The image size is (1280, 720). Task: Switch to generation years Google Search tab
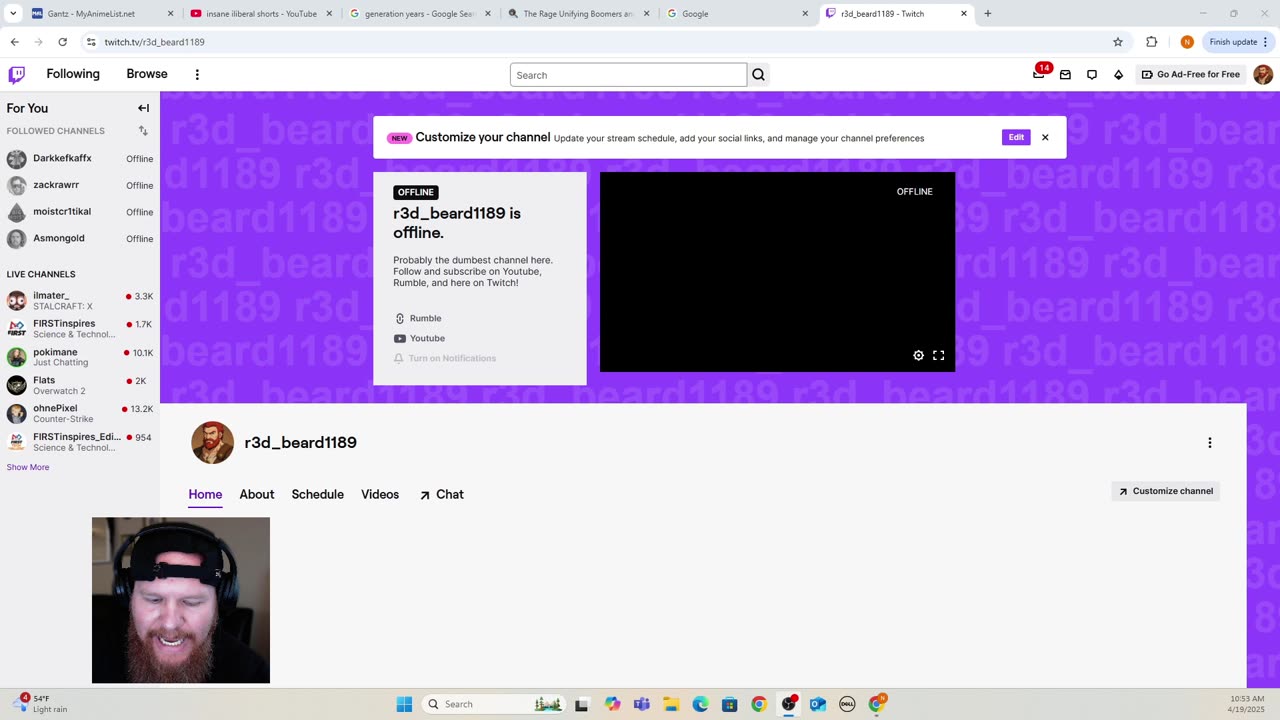coord(420,14)
